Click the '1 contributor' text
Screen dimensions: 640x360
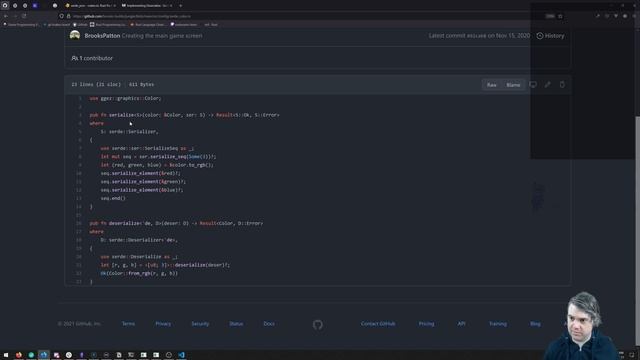click(x=92, y=58)
